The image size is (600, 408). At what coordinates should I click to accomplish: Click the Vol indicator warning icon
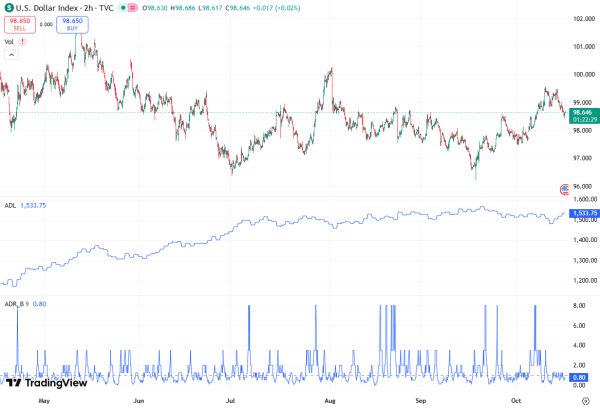click(23, 42)
